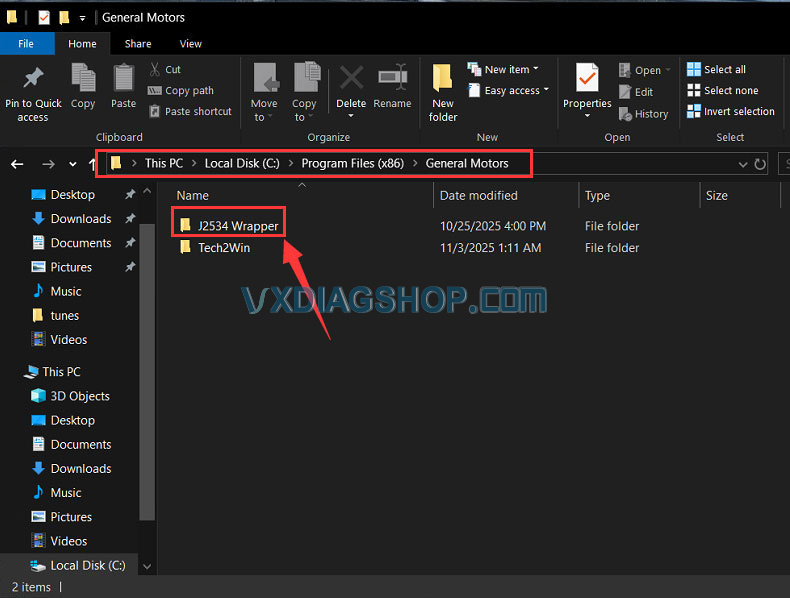
Task: Click Quick Access Toolbar properties checkmark icon
Action: 44,18
